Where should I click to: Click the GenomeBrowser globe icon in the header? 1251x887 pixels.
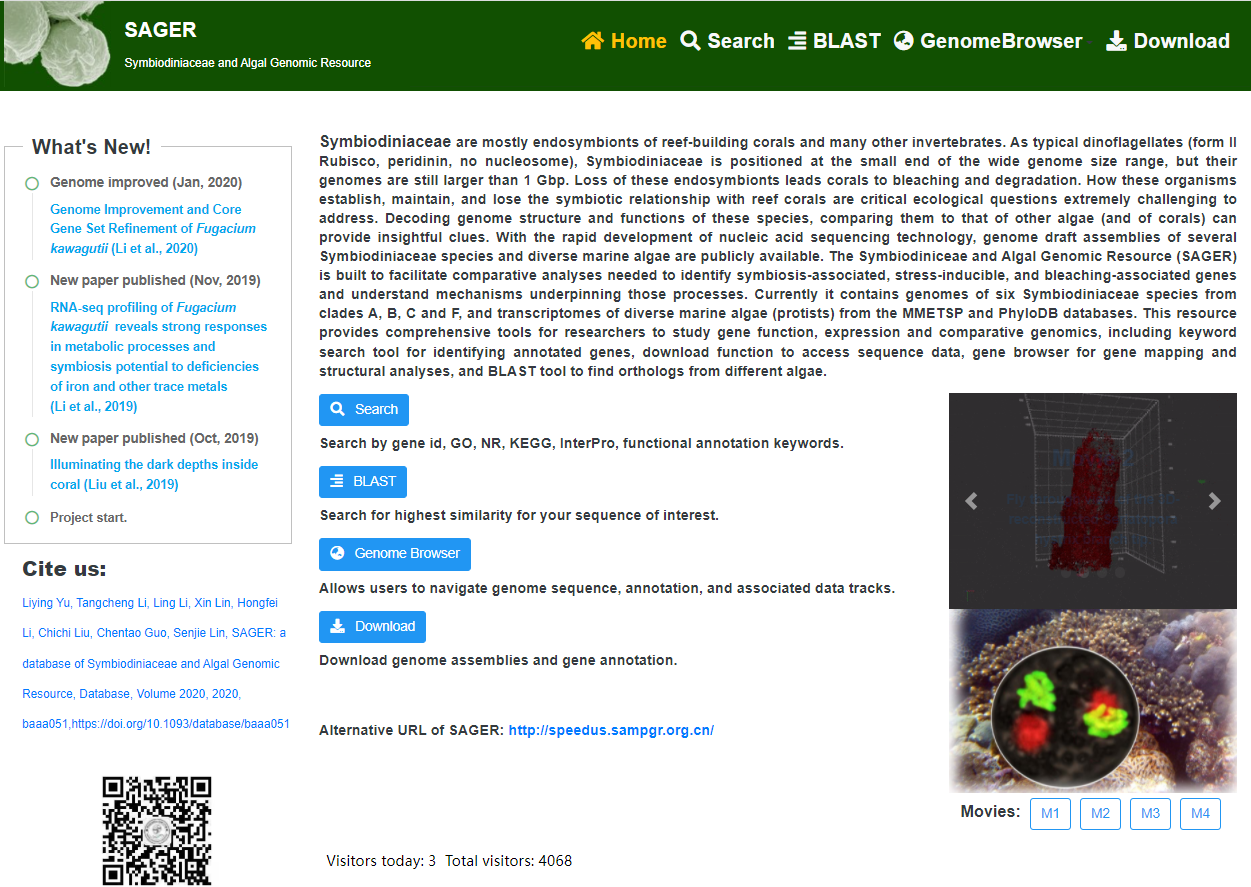904,41
